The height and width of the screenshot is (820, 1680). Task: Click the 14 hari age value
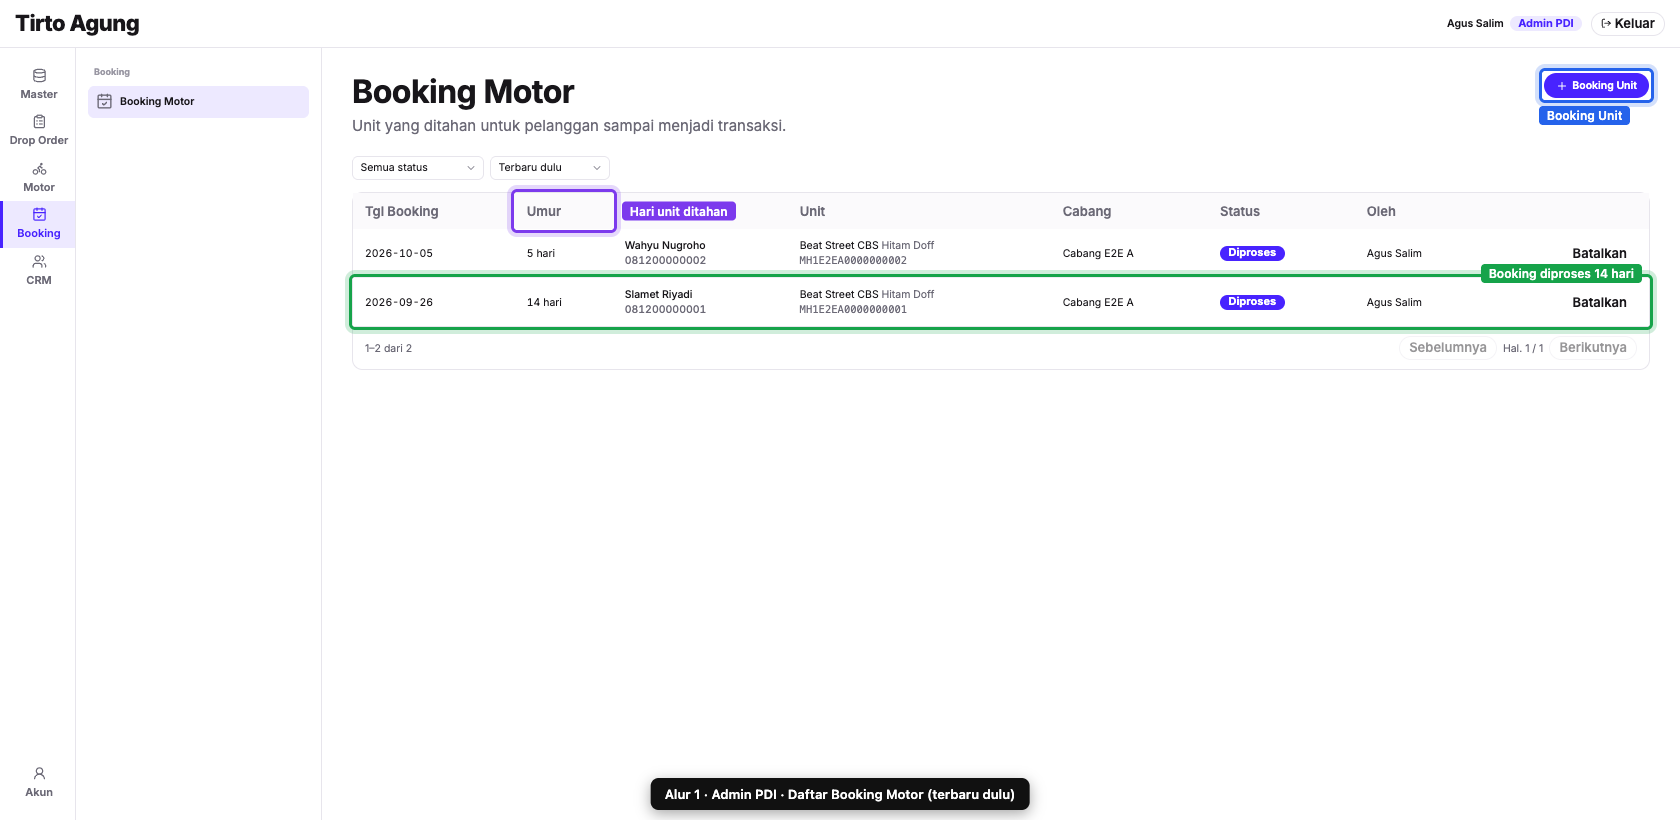click(x=544, y=303)
